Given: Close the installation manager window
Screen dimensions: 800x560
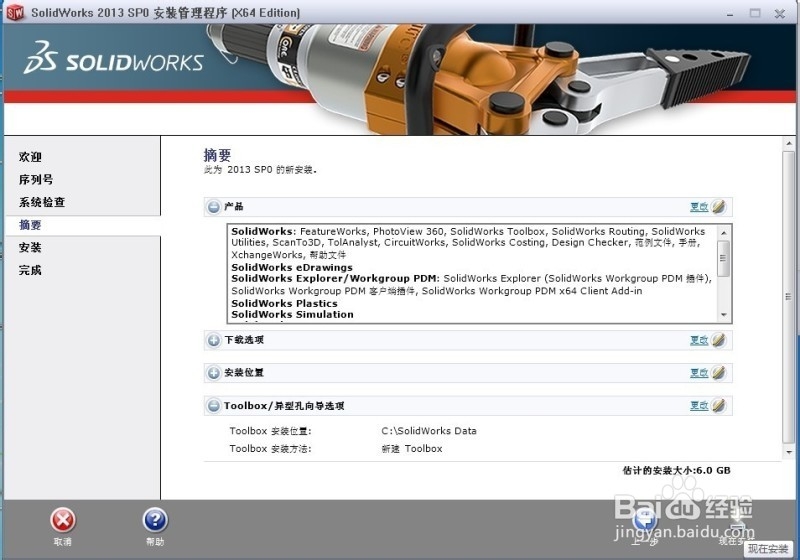Looking at the screenshot, I should coord(780,14).
